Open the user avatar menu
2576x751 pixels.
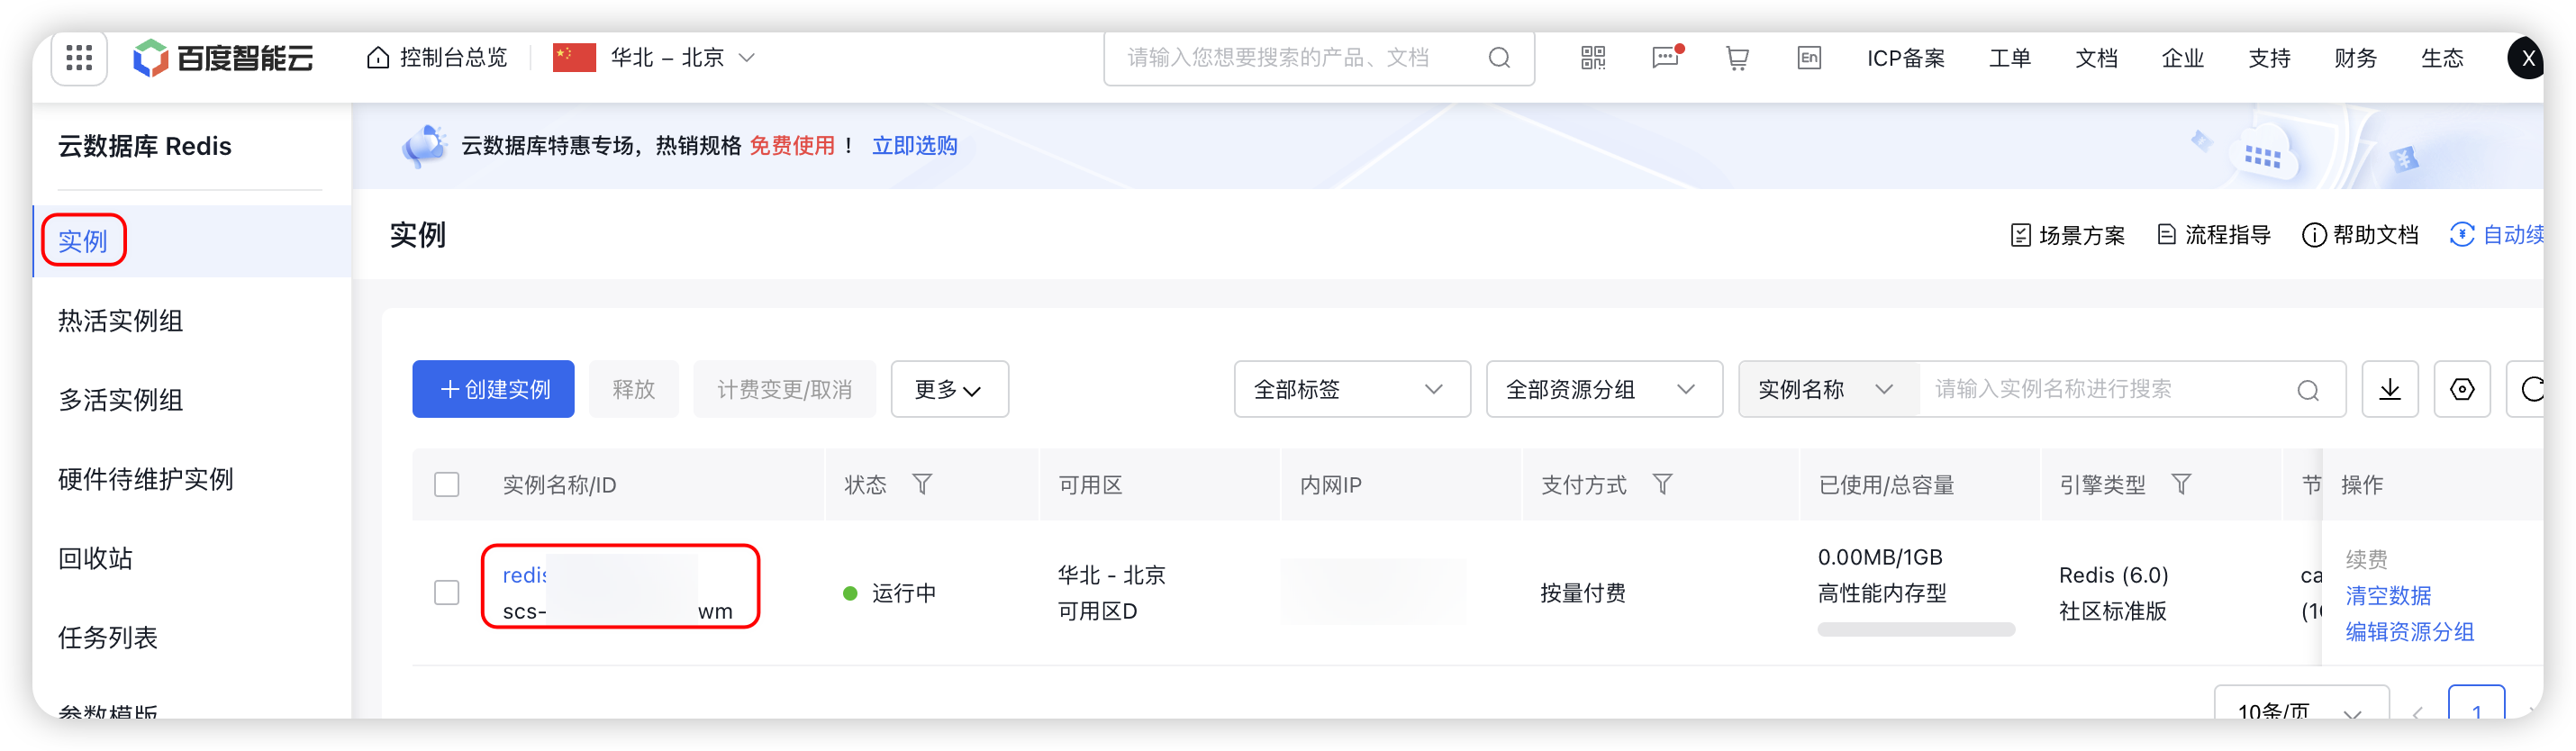coord(2525,58)
